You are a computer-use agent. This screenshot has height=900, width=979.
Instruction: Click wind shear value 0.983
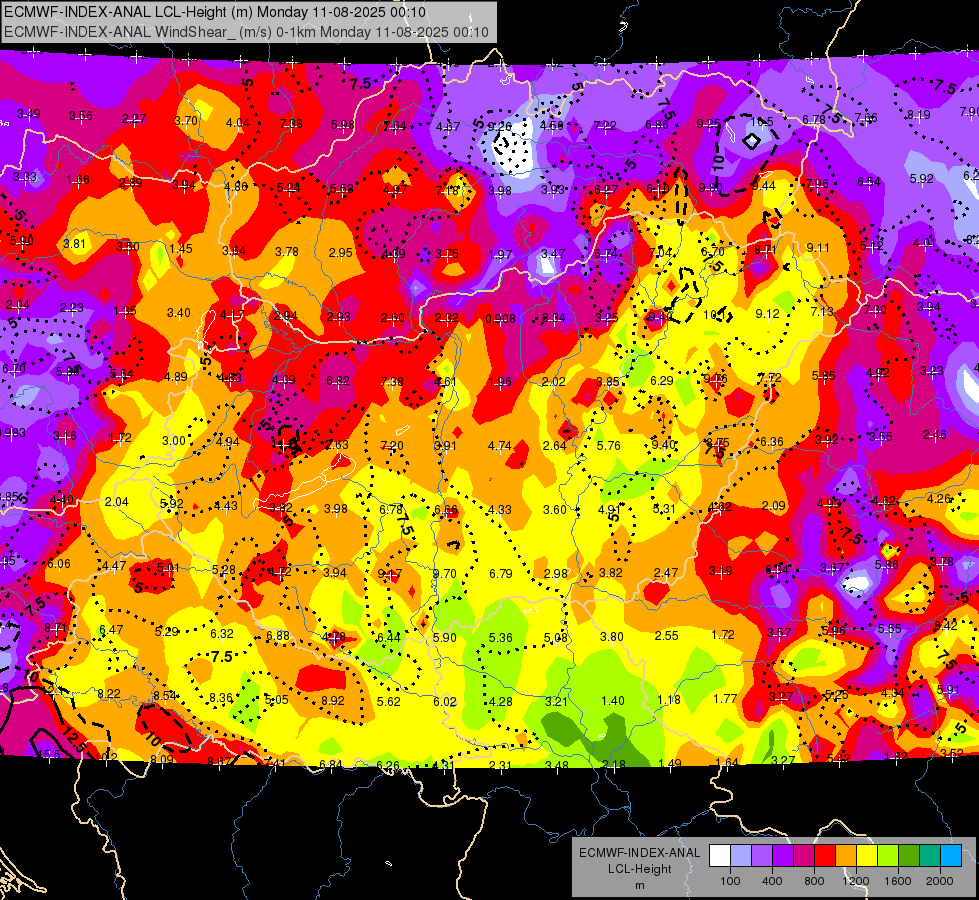click(12, 433)
